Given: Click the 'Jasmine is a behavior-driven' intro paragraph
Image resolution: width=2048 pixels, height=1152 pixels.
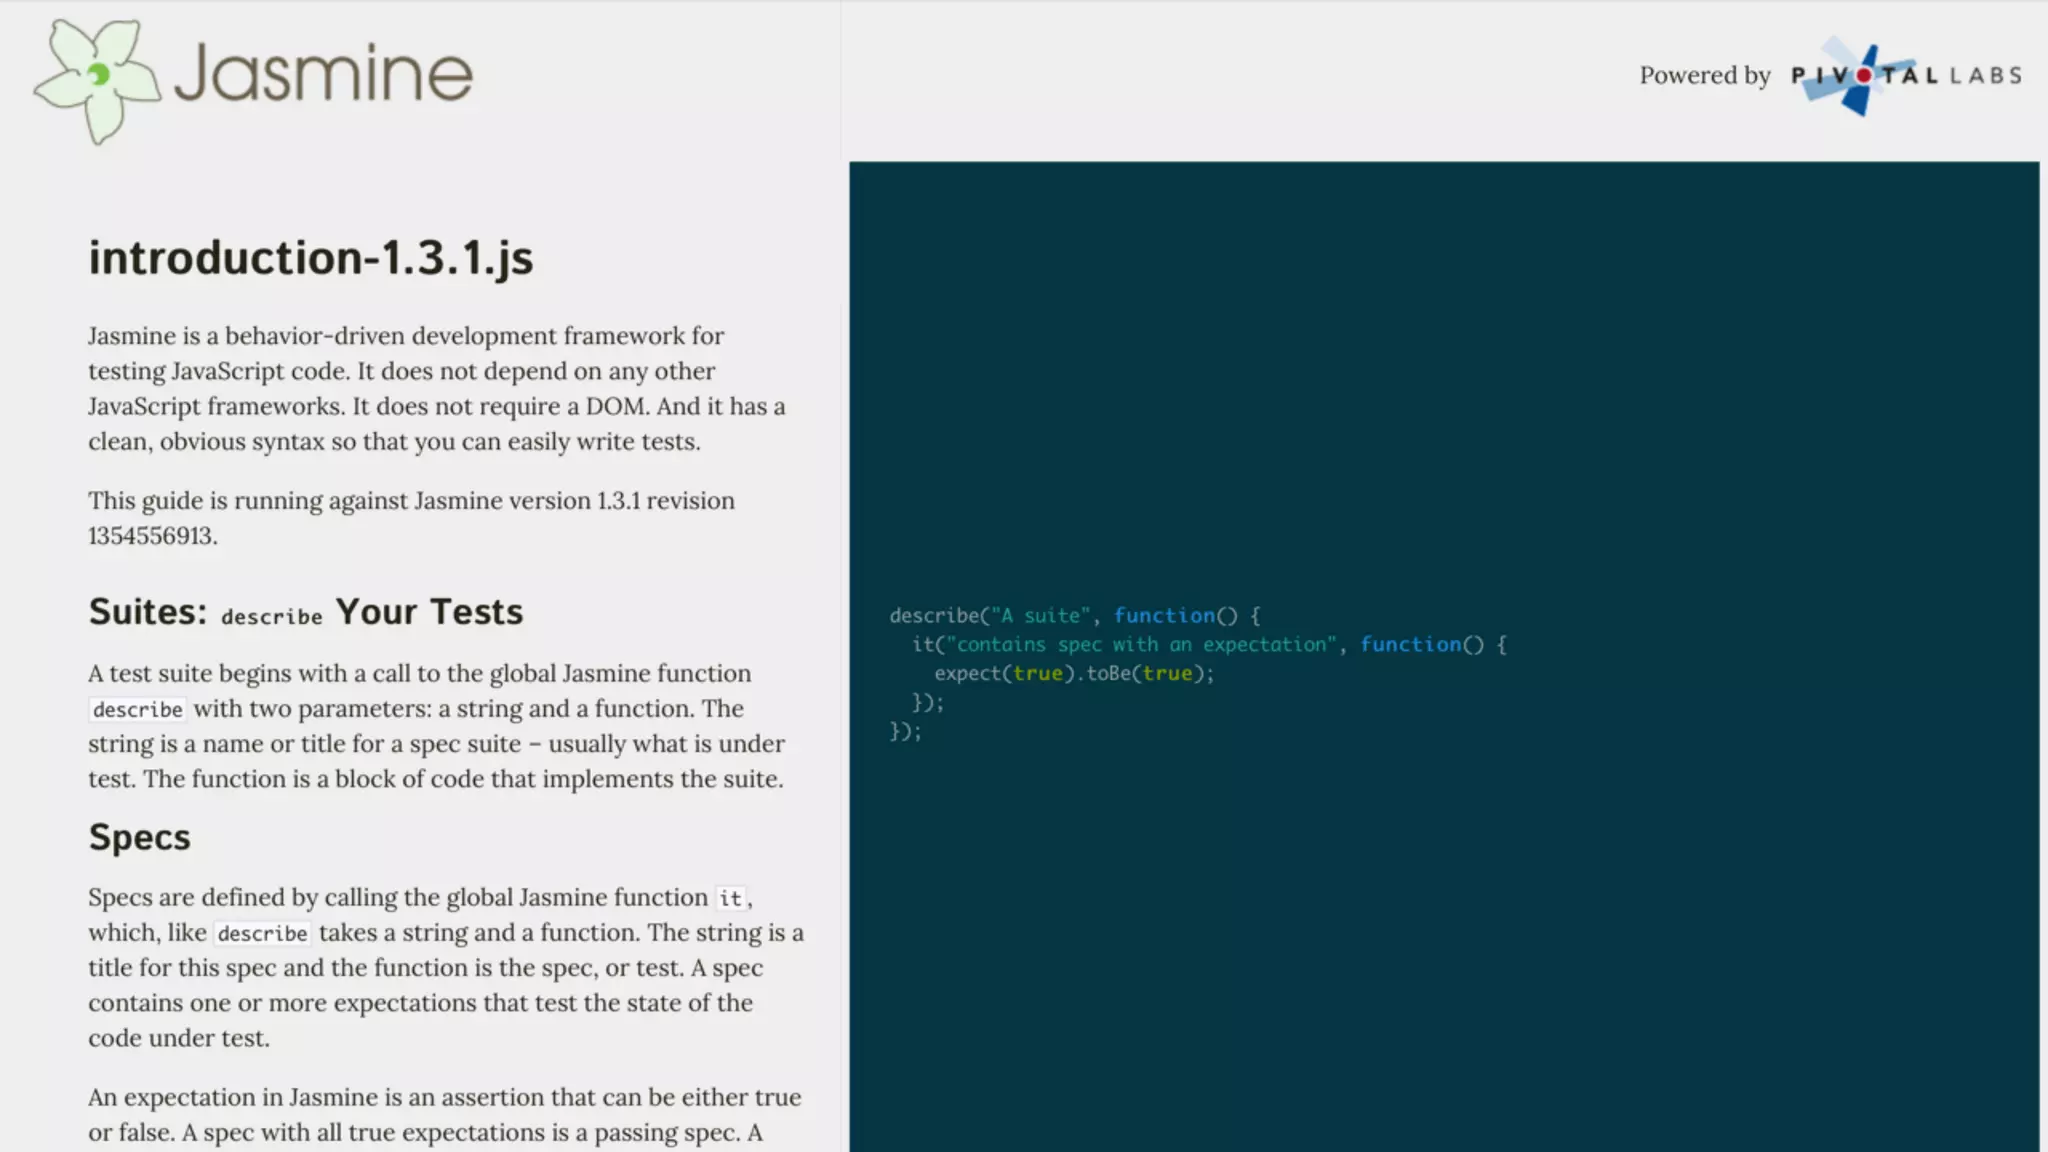Looking at the screenshot, I should pos(436,389).
